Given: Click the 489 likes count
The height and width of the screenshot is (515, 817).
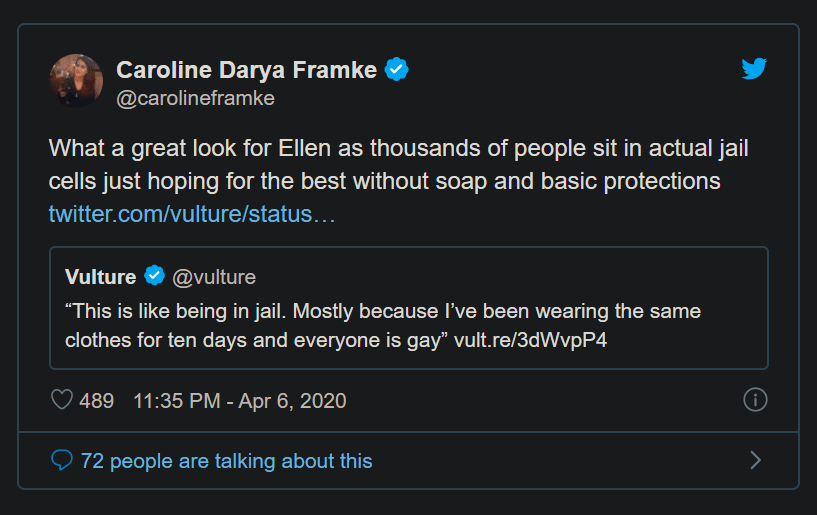Looking at the screenshot, I should click(x=96, y=401).
